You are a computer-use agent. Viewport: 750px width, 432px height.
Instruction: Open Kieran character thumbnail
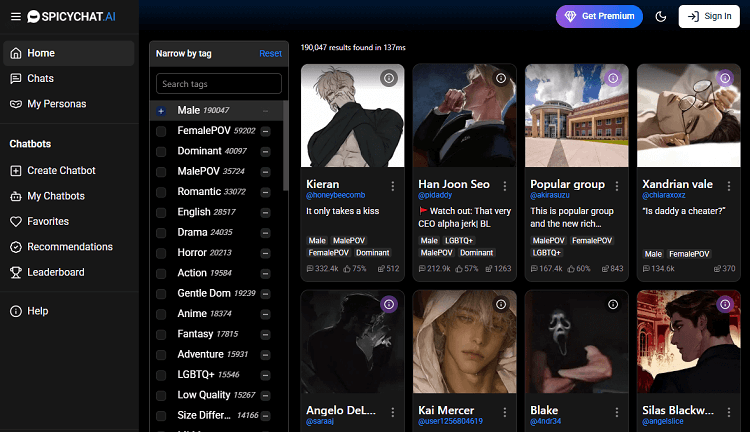(353, 116)
